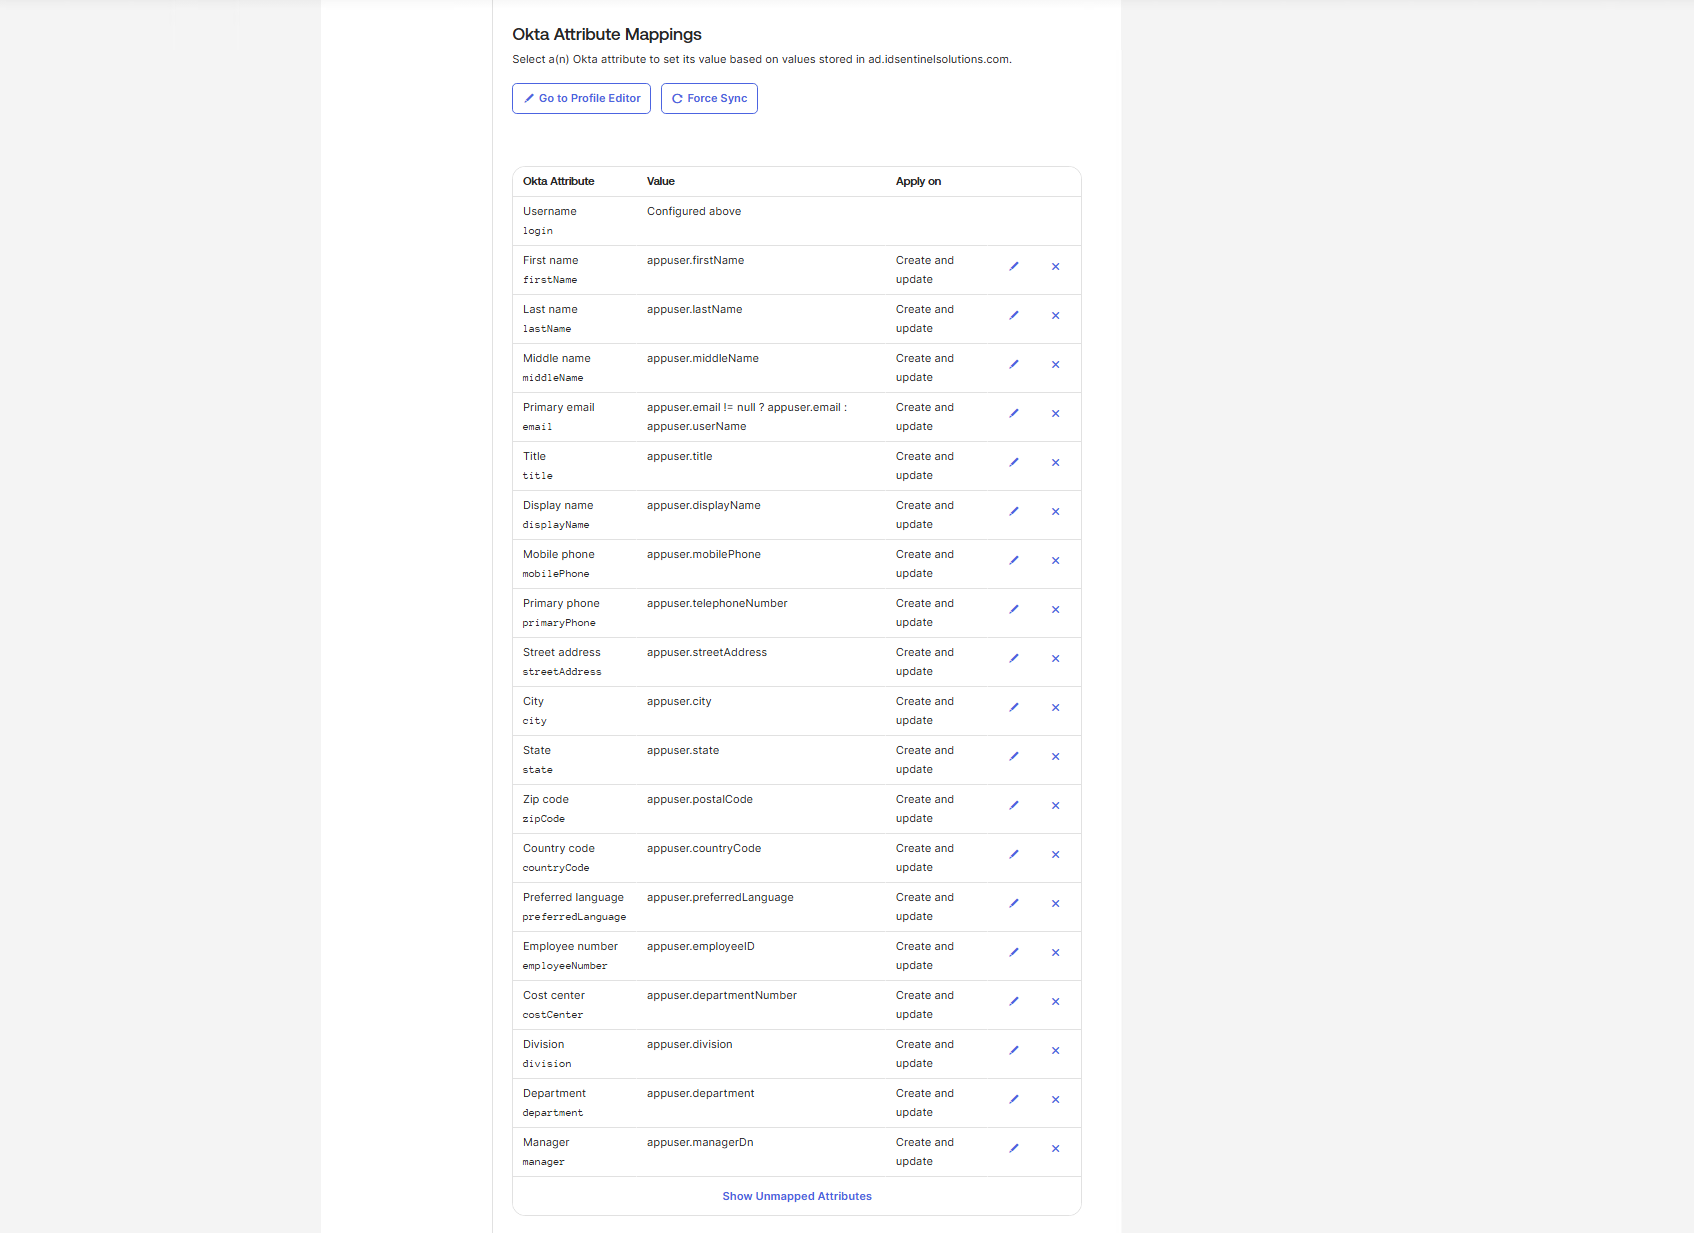The height and width of the screenshot is (1233, 1694).
Task: Select the appuser.firstName value text
Action: coord(695,260)
